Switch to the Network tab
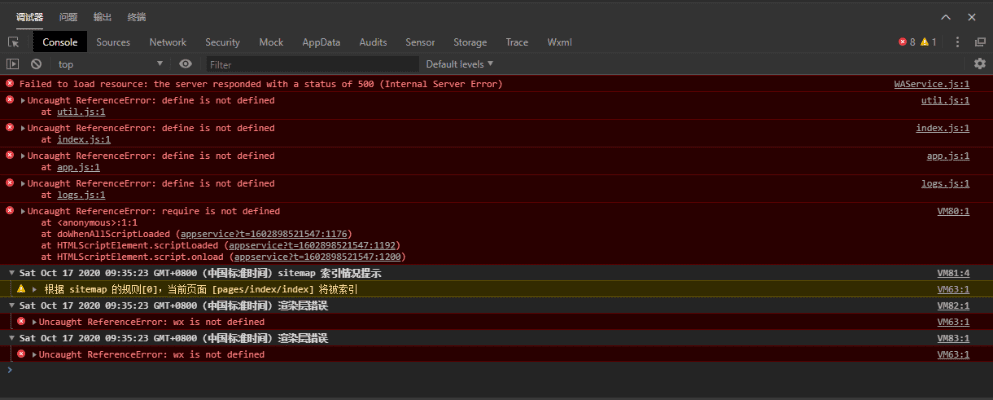993x400 pixels. [168, 42]
